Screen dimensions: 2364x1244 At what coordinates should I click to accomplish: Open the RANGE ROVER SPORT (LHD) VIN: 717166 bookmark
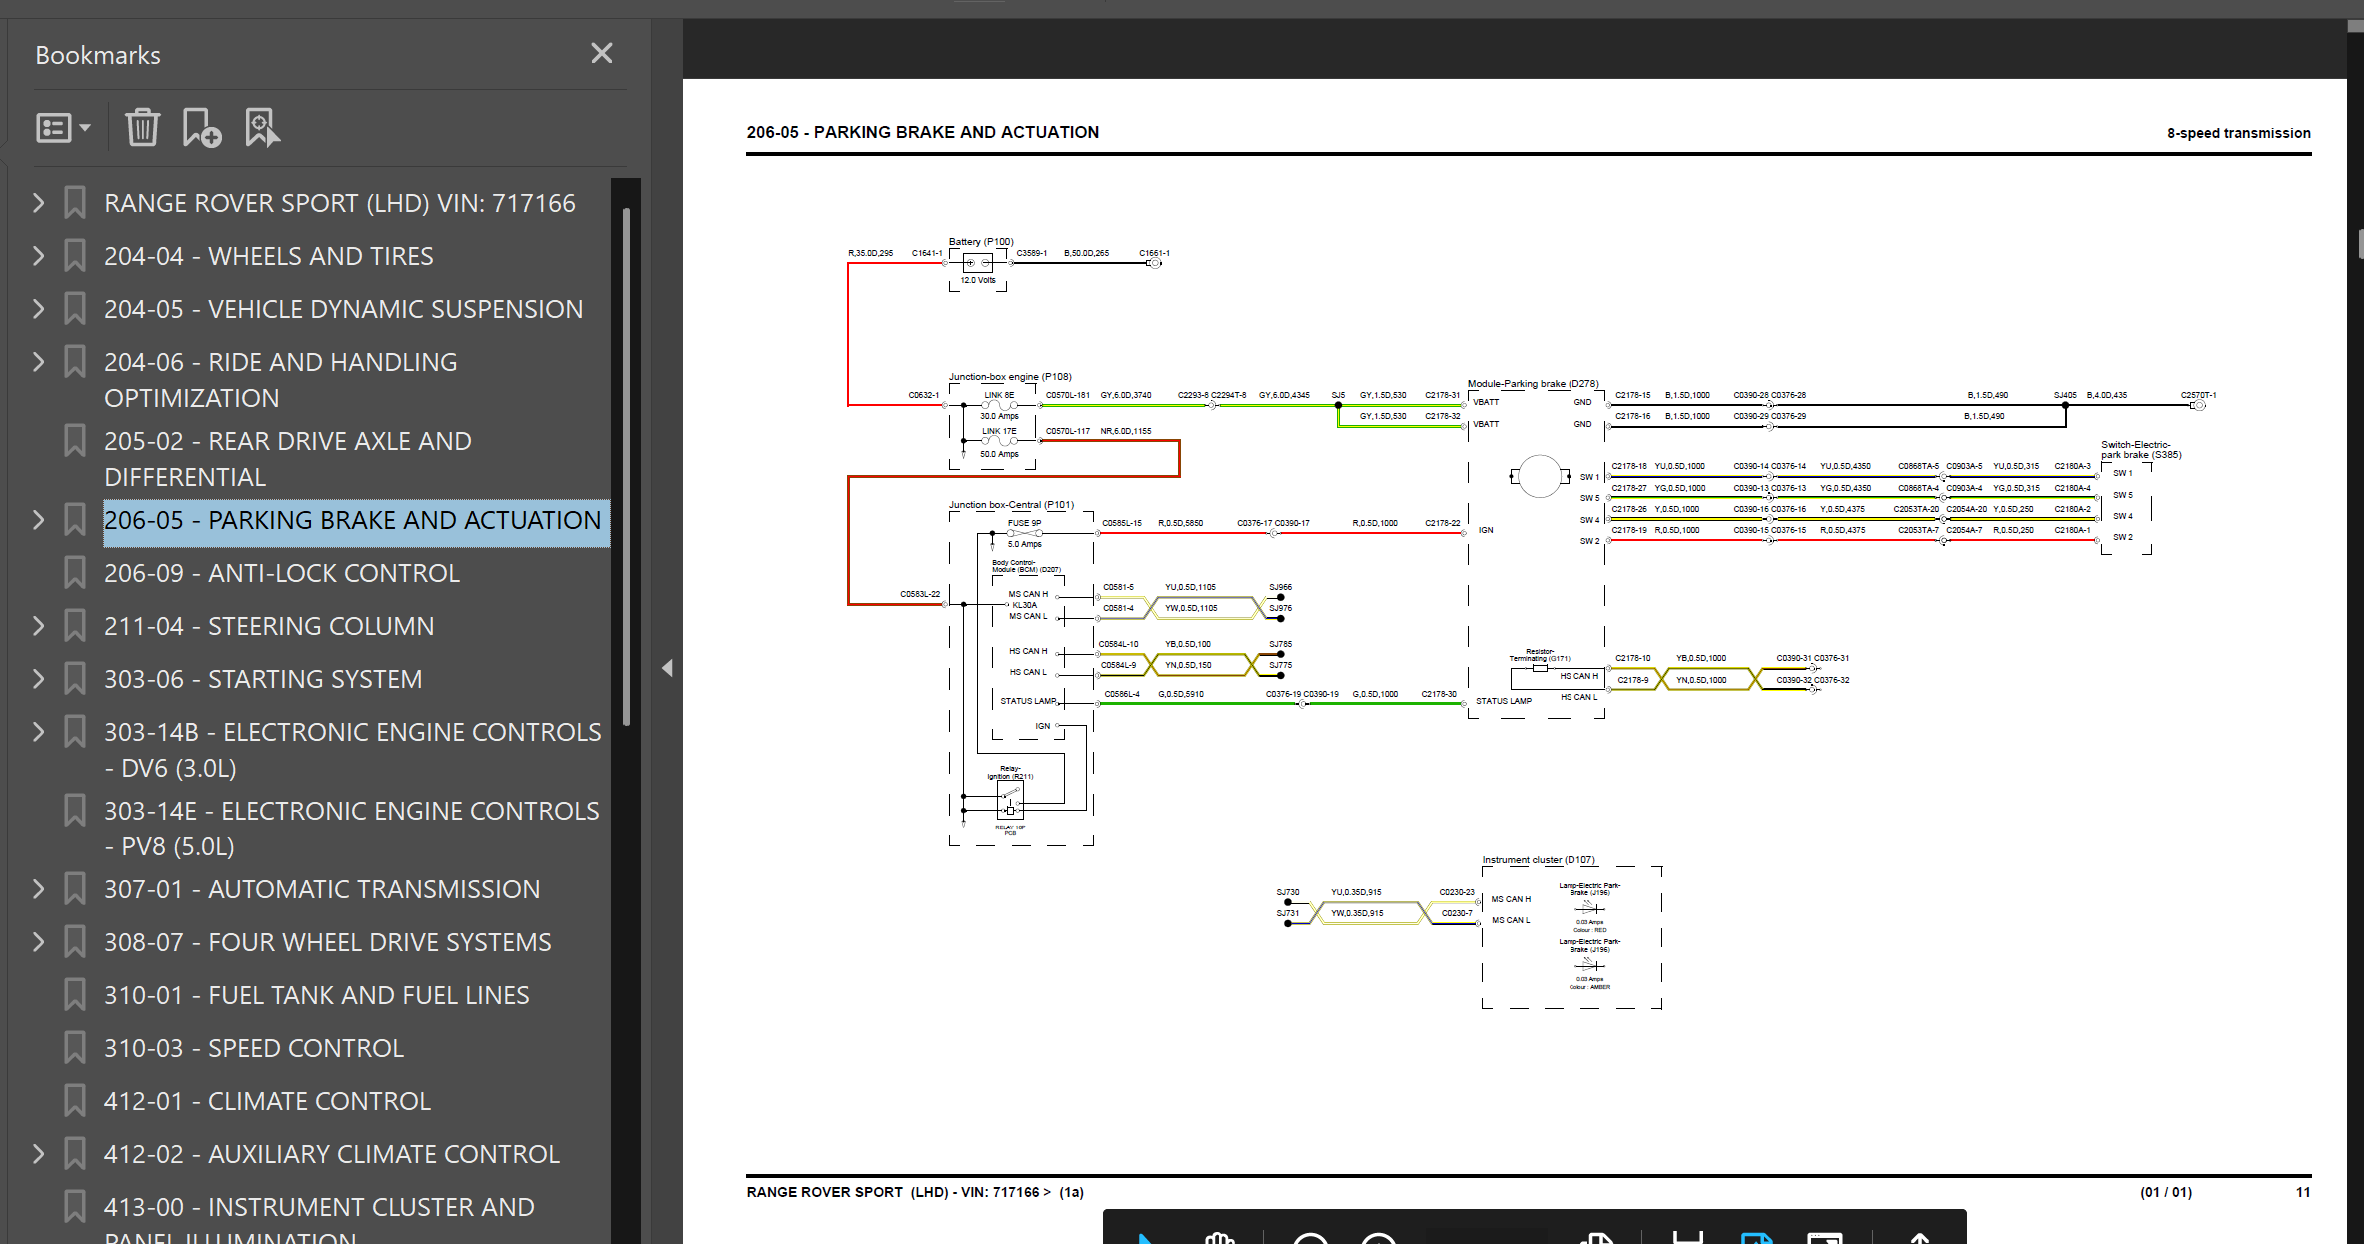pyautogui.click(x=340, y=203)
